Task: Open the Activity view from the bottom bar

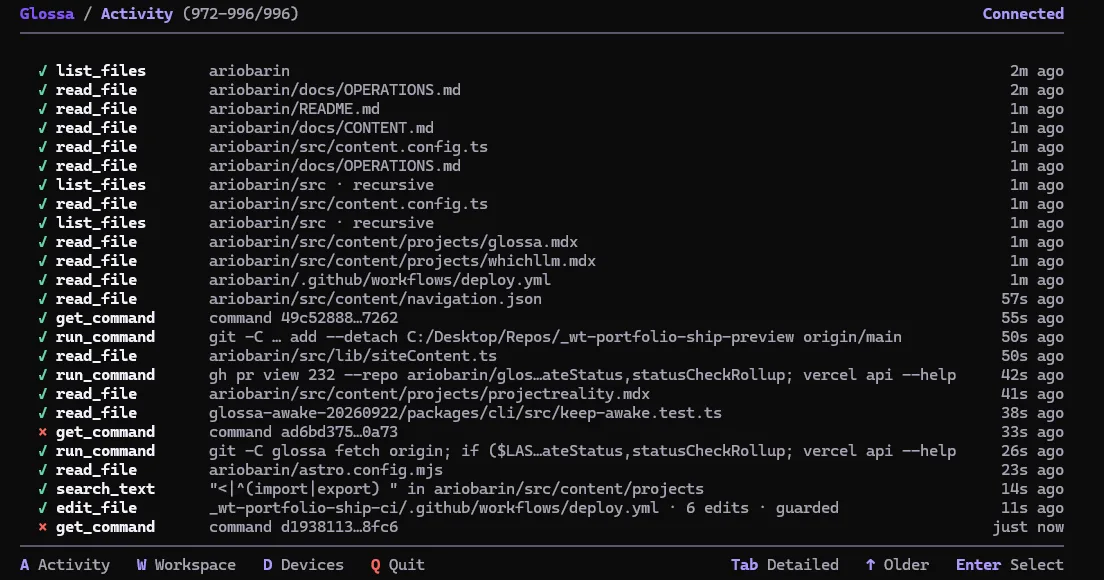Action: [65, 565]
